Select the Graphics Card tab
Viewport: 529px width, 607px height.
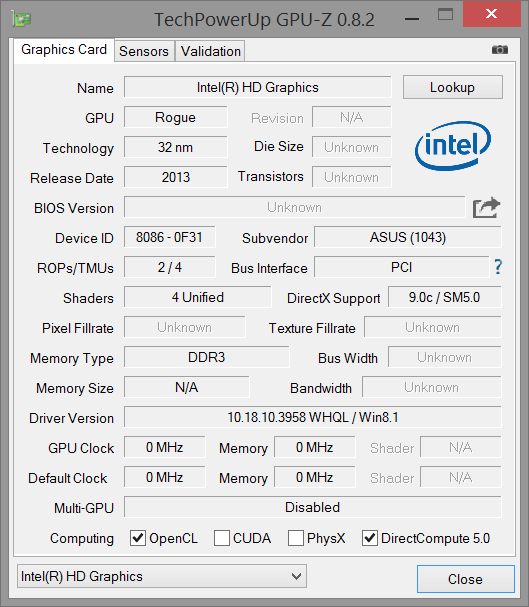pyautogui.click(x=64, y=50)
